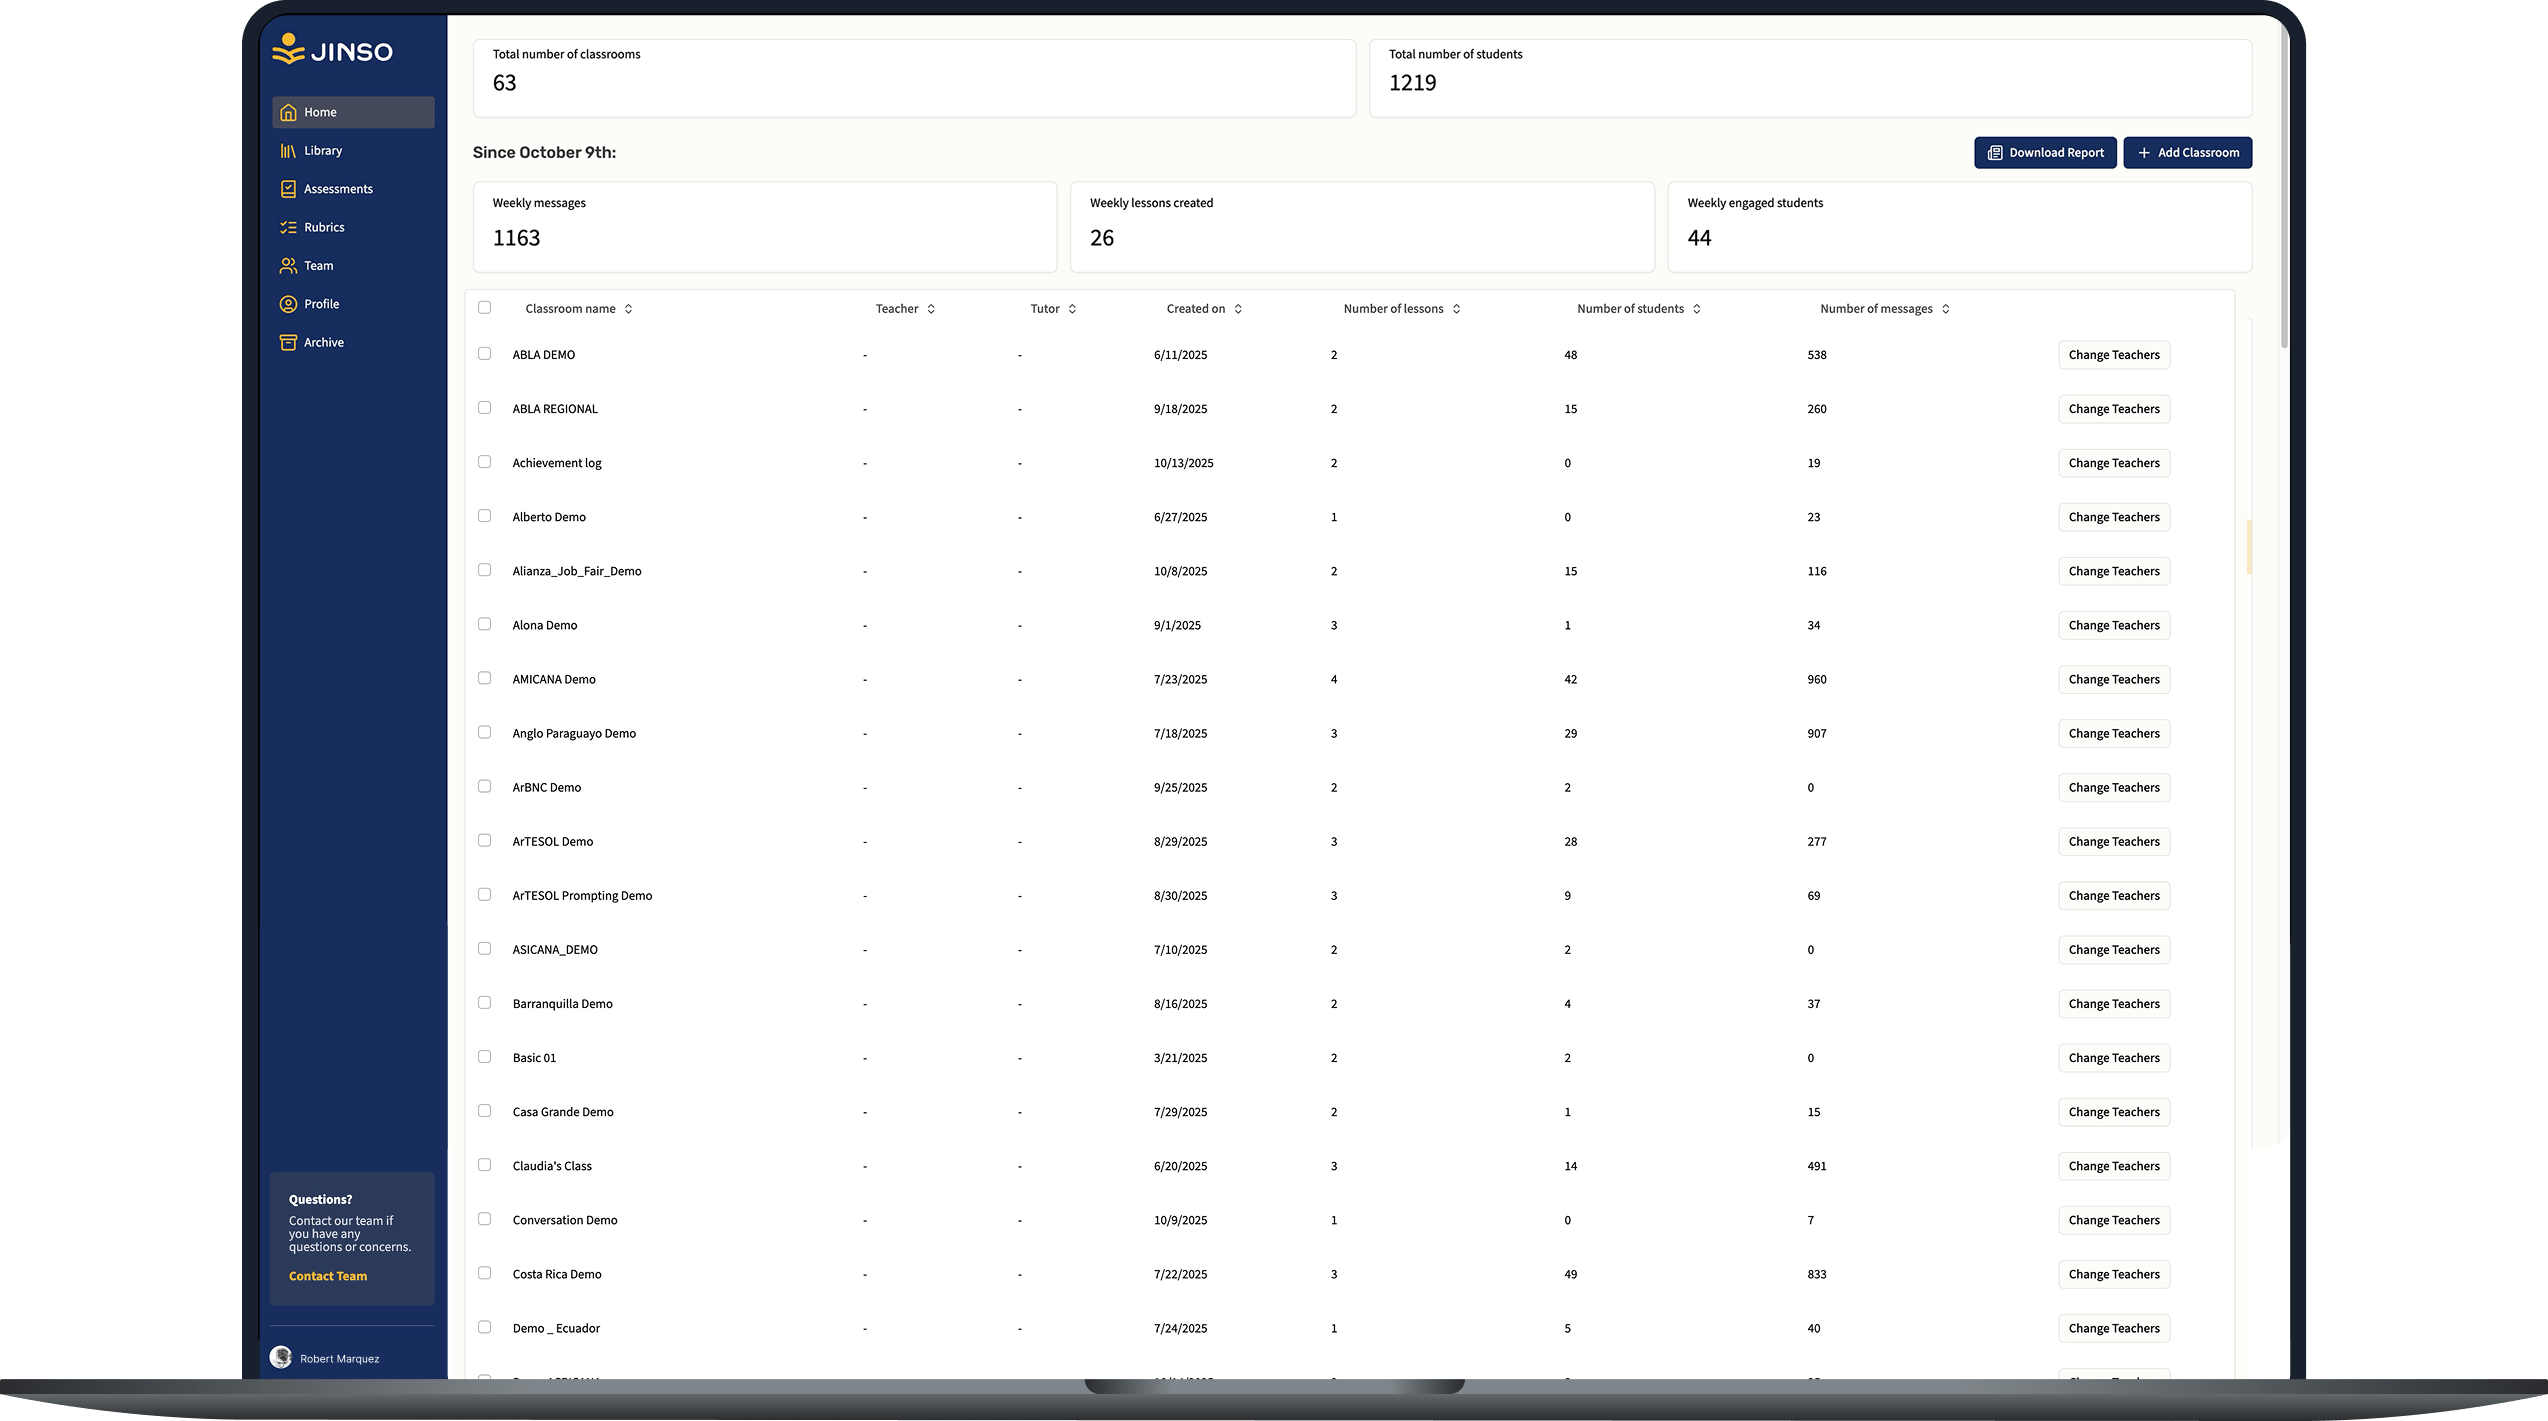Click the Add Classroom button
The width and height of the screenshot is (2548, 1421).
(2187, 153)
